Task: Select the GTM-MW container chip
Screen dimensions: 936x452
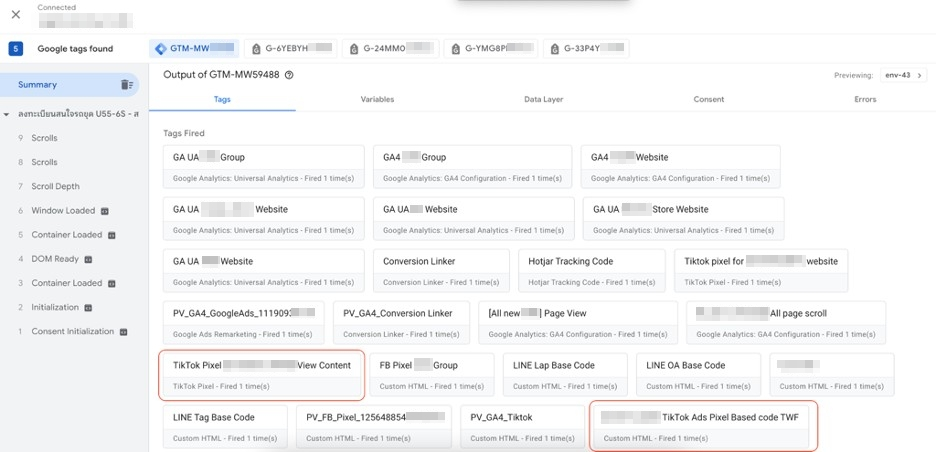Action: point(194,49)
